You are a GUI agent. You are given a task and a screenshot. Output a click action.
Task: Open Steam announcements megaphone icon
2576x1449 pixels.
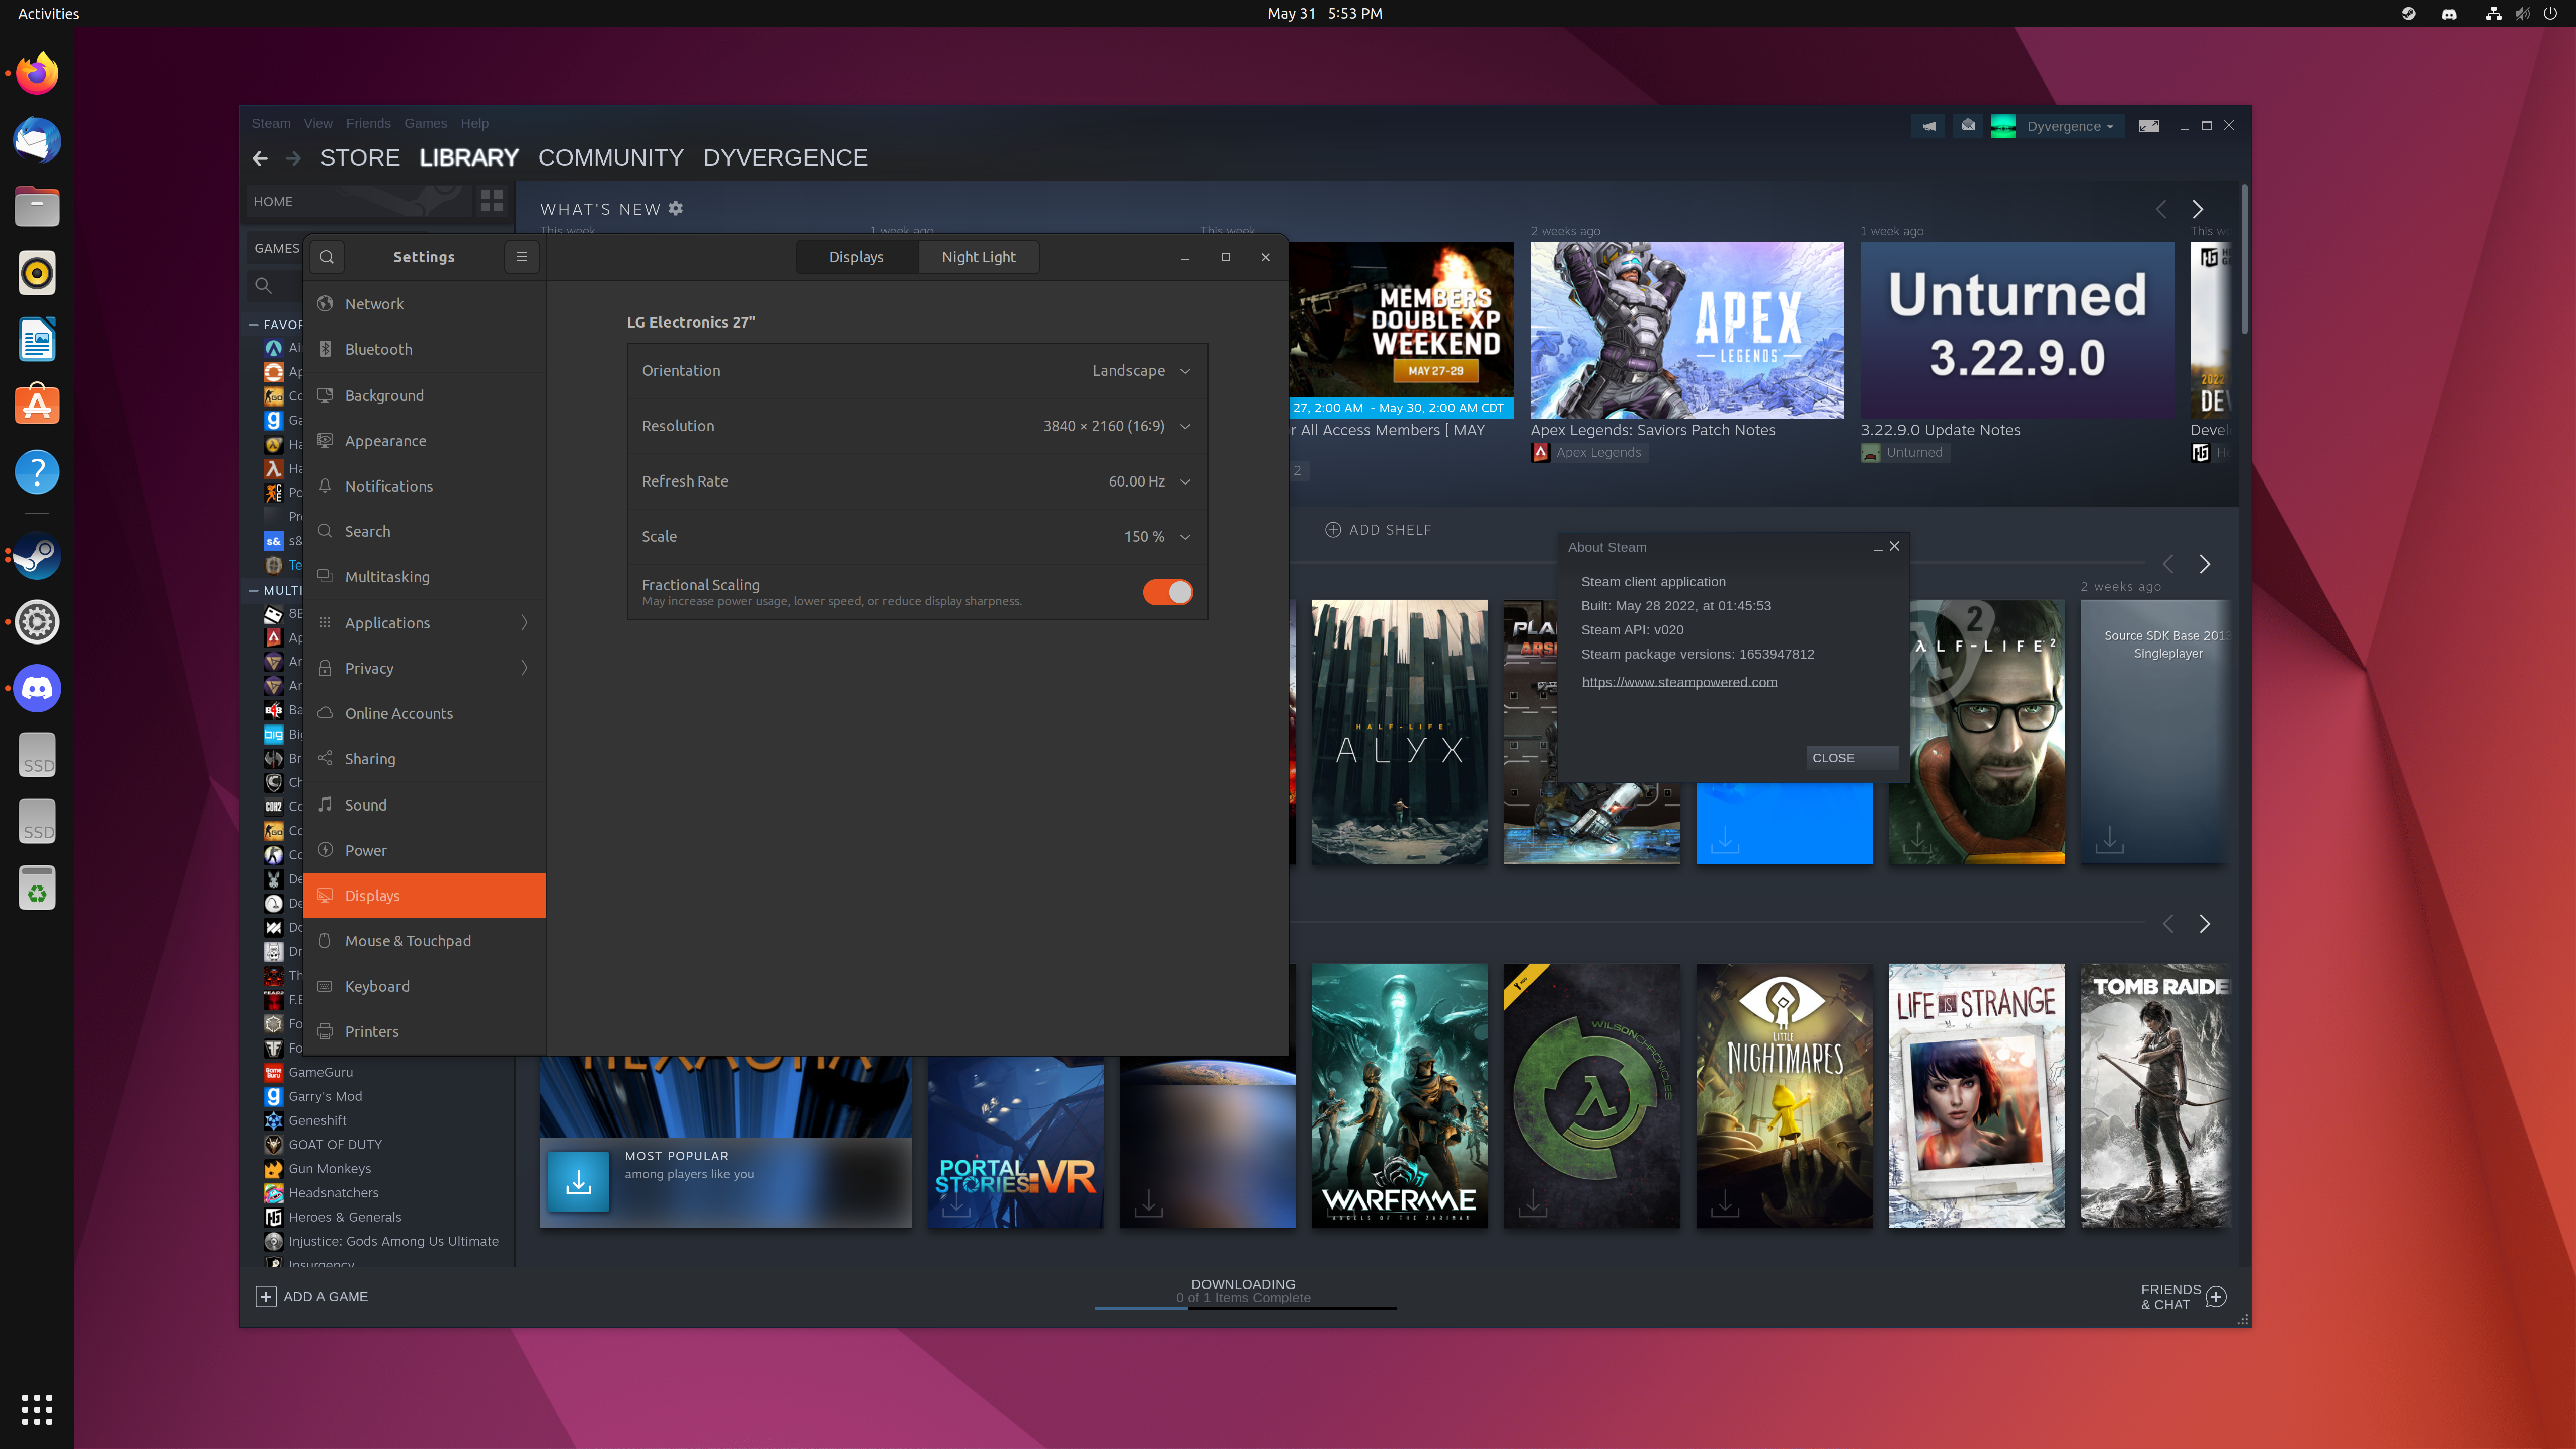1929,126
